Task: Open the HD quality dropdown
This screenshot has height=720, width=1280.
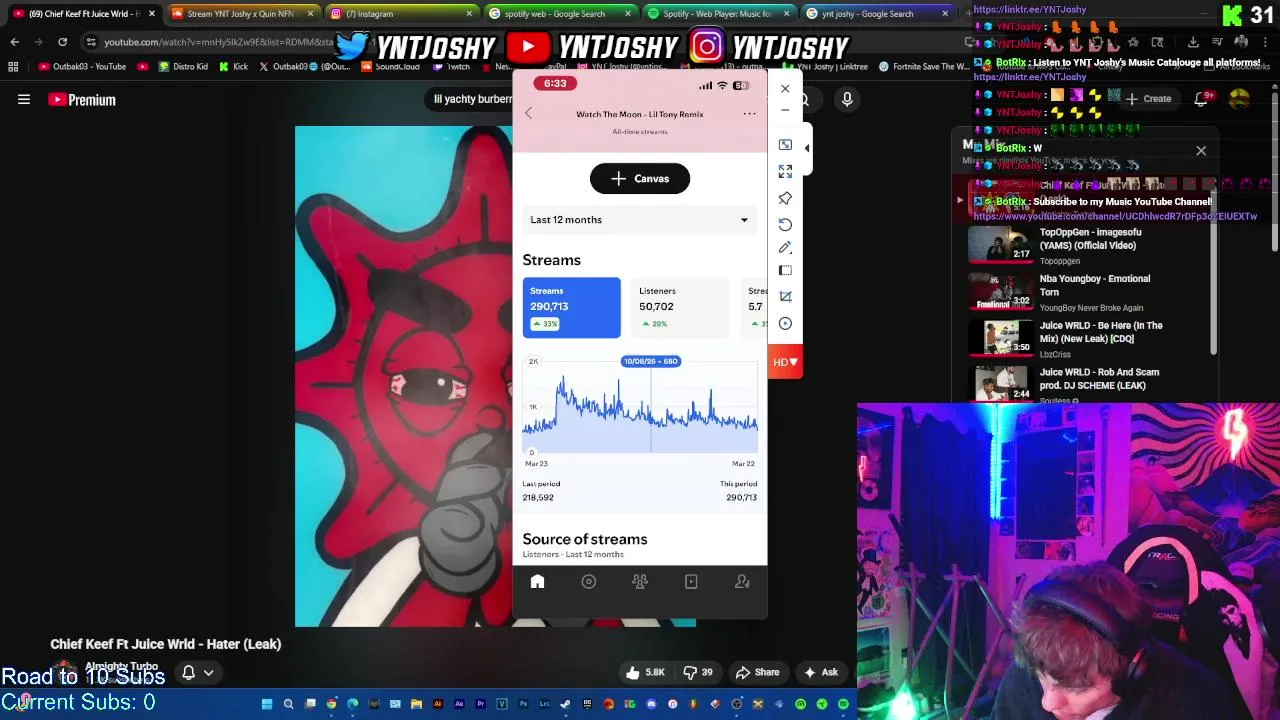Action: pos(785,362)
